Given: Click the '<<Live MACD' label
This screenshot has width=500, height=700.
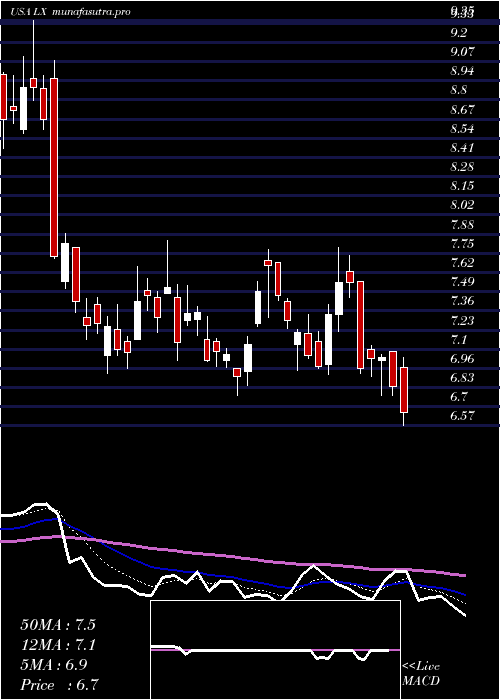Looking at the screenshot, I should tap(421, 674).
